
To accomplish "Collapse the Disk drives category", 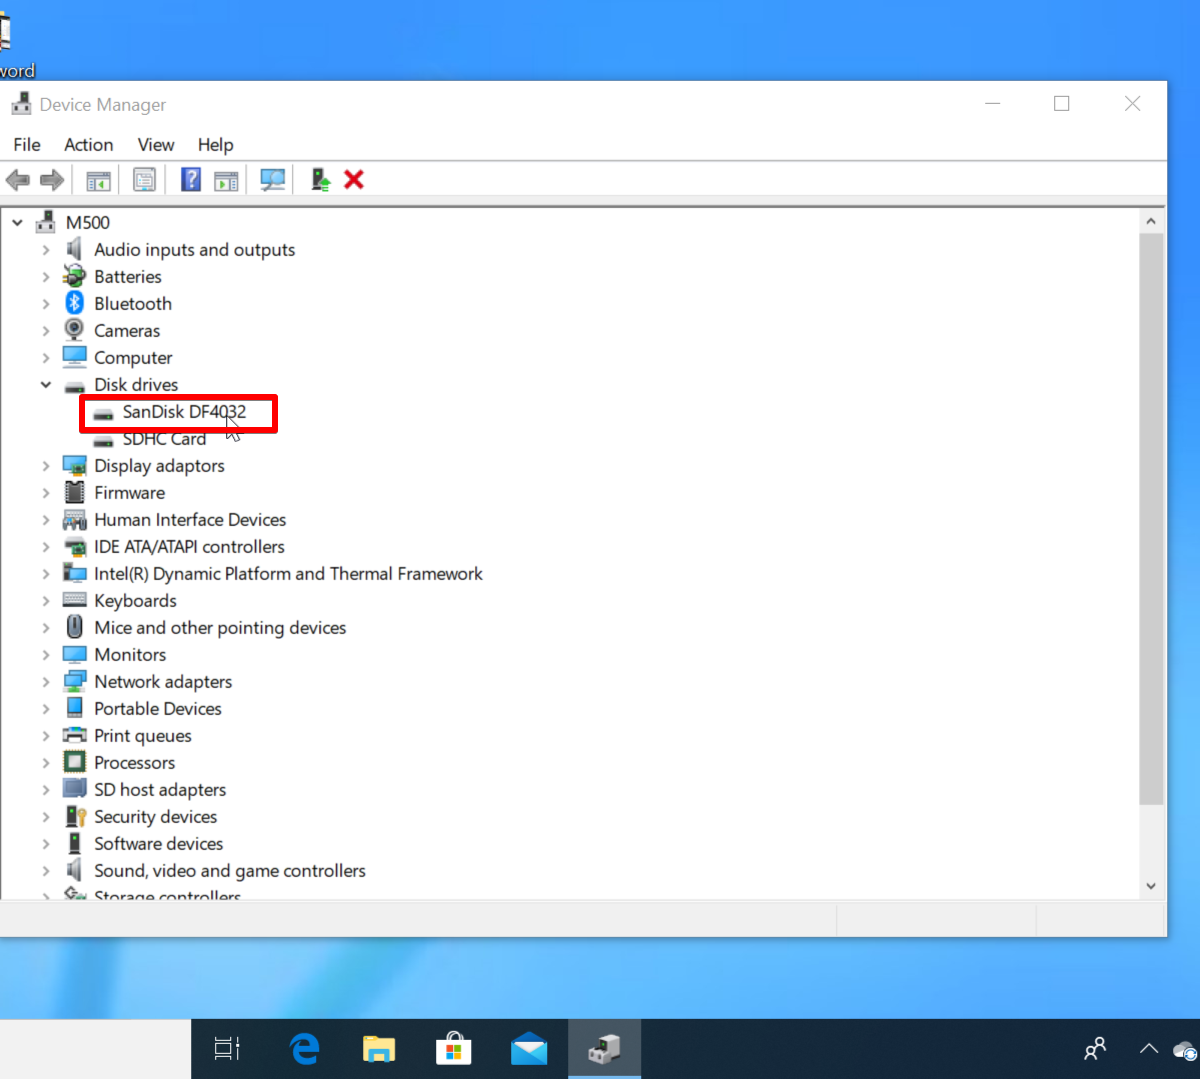I will [46, 385].
